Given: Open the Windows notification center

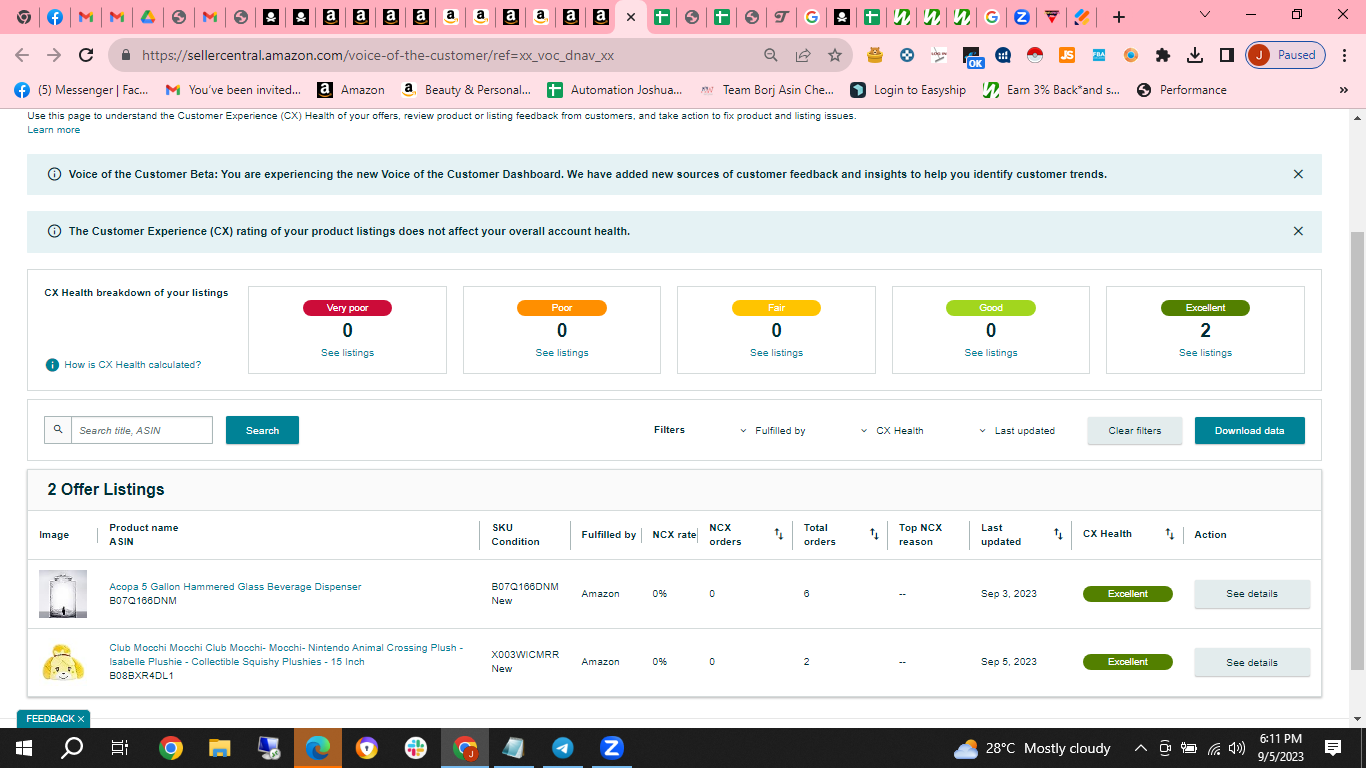Looking at the screenshot, I should click(1333, 748).
